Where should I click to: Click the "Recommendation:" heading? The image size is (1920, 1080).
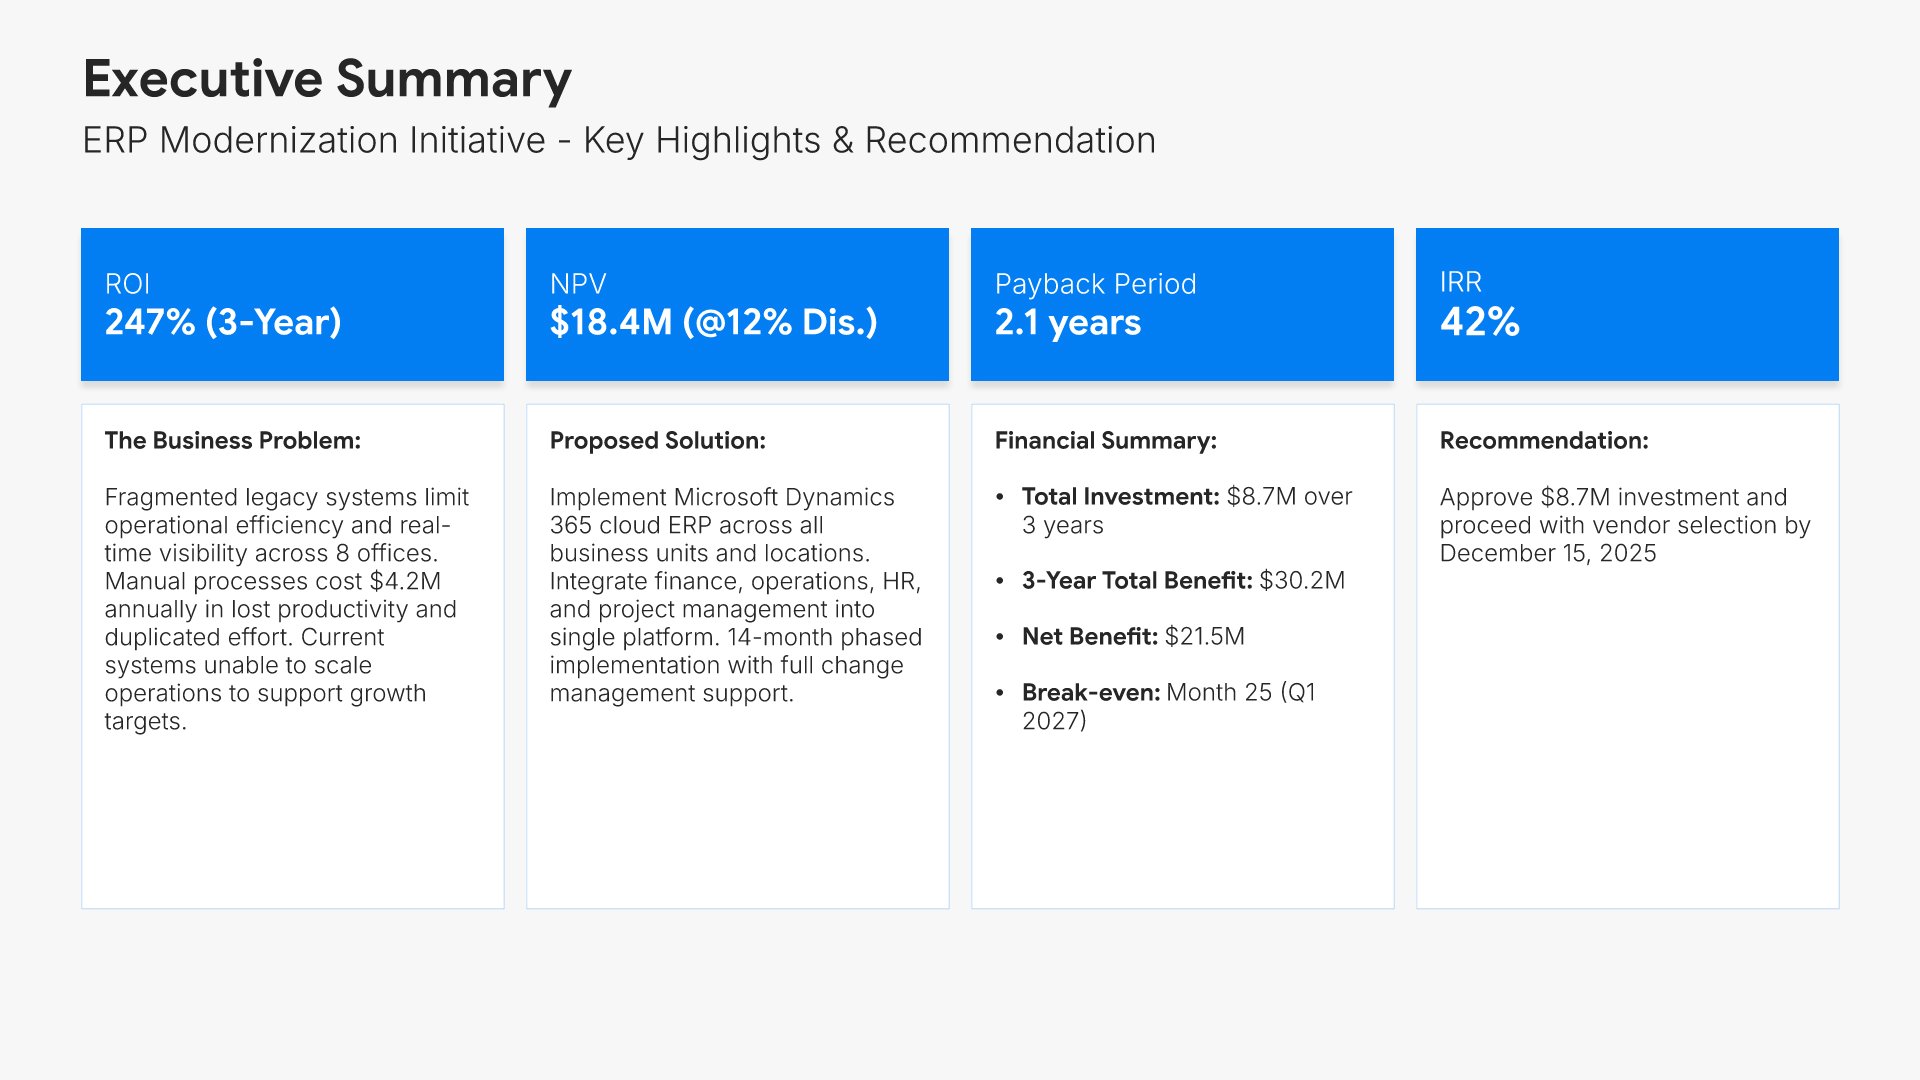(1543, 440)
